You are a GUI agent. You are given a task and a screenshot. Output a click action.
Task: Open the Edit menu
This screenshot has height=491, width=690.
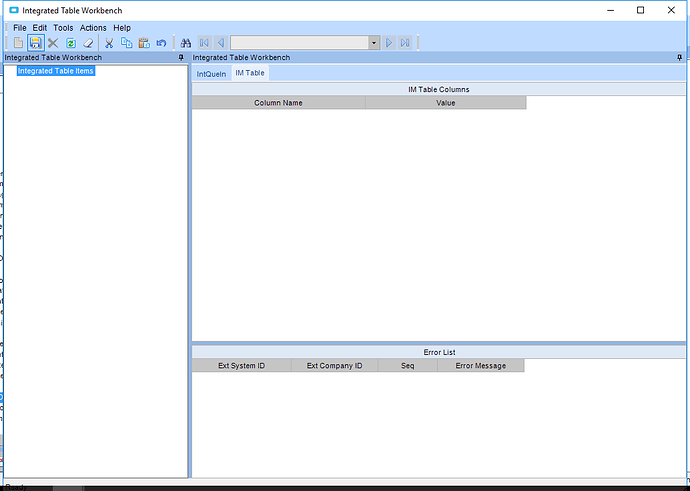(40, 28)
